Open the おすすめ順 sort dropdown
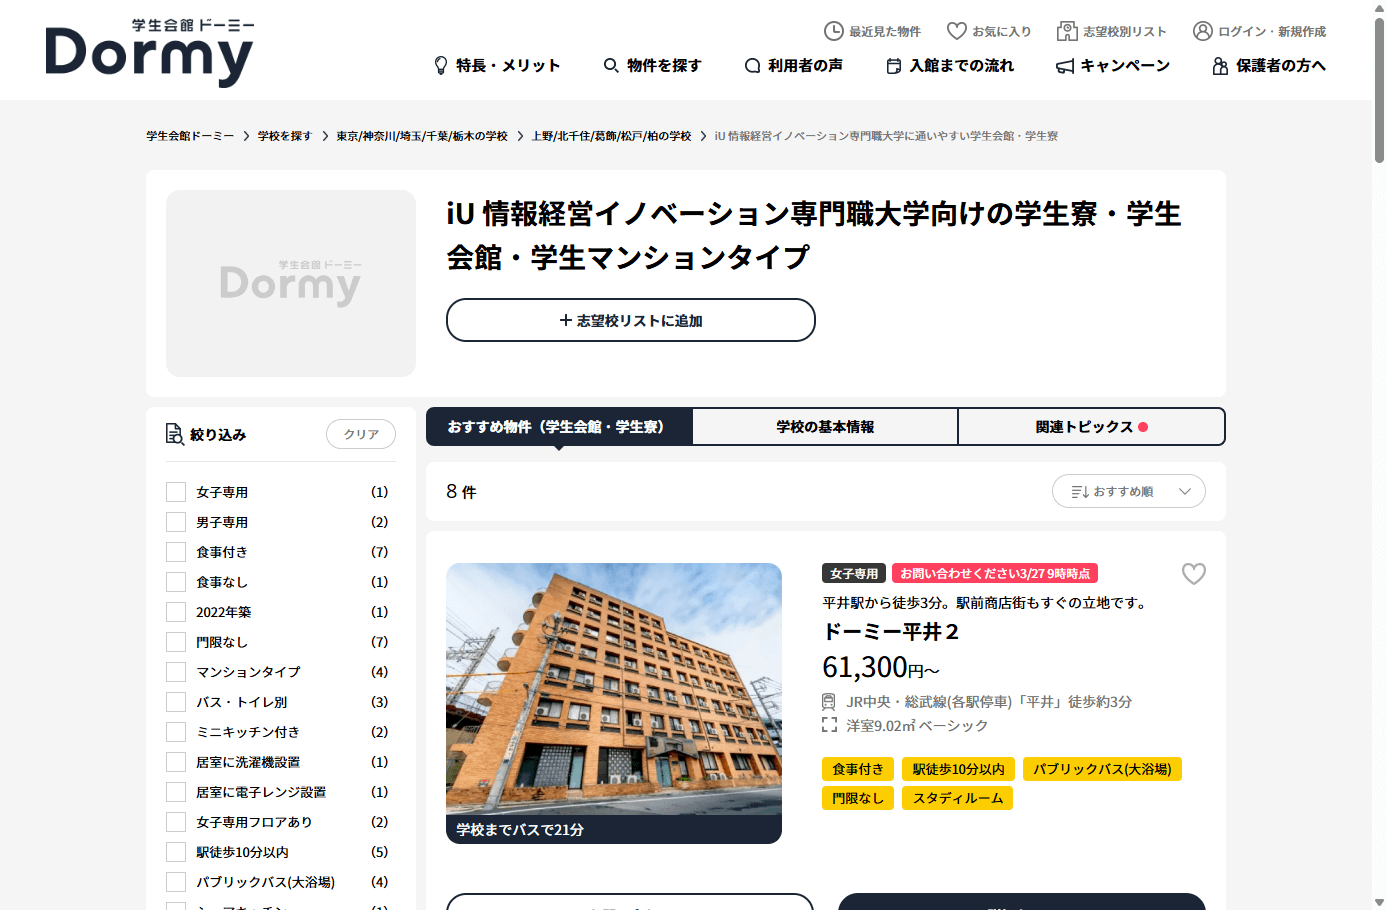This screenshot has height=910, width=1387. click(1128, 491)
